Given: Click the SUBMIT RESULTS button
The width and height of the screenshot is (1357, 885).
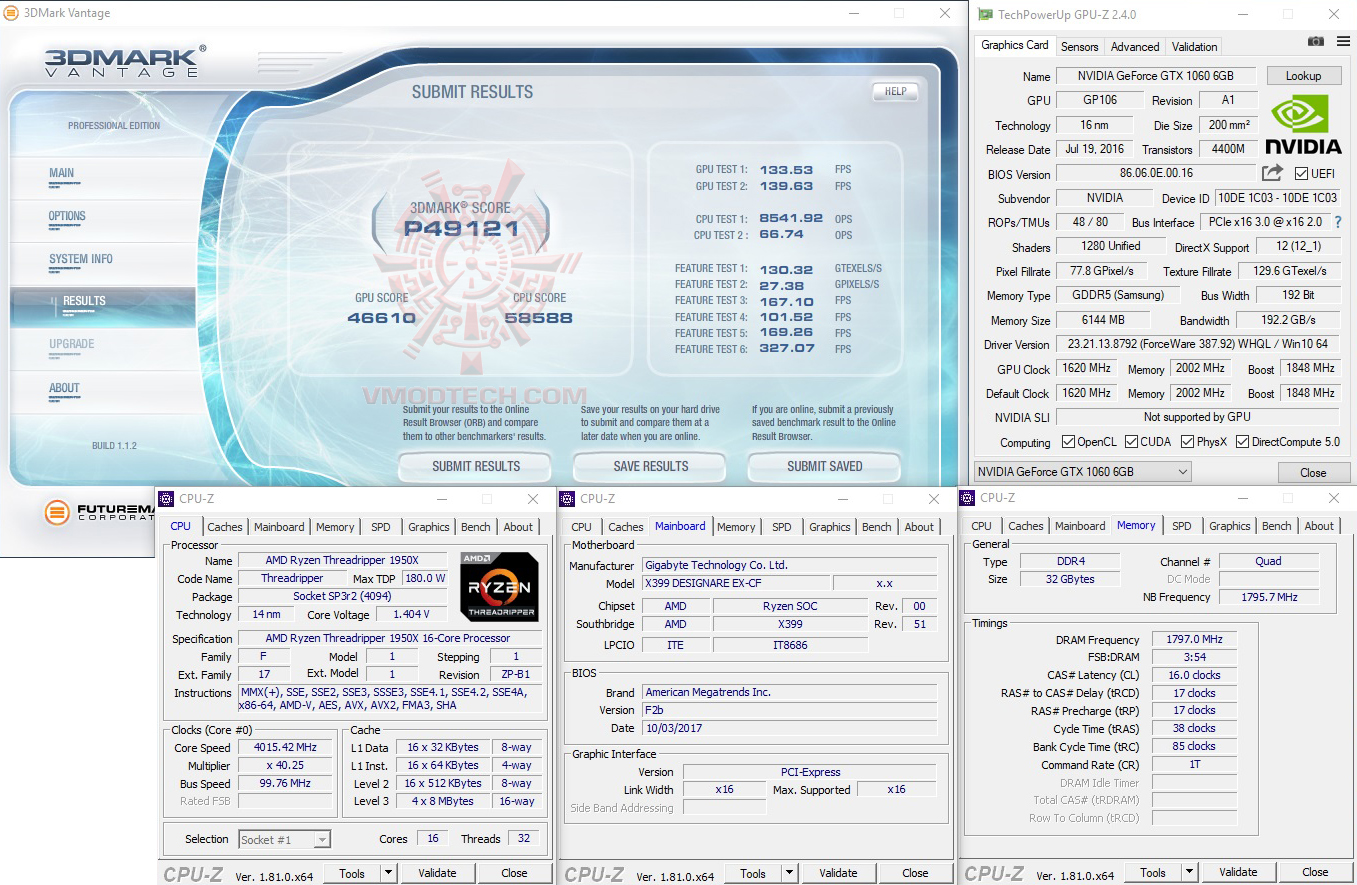Looking at the screenshot, I should pos(474,466).
